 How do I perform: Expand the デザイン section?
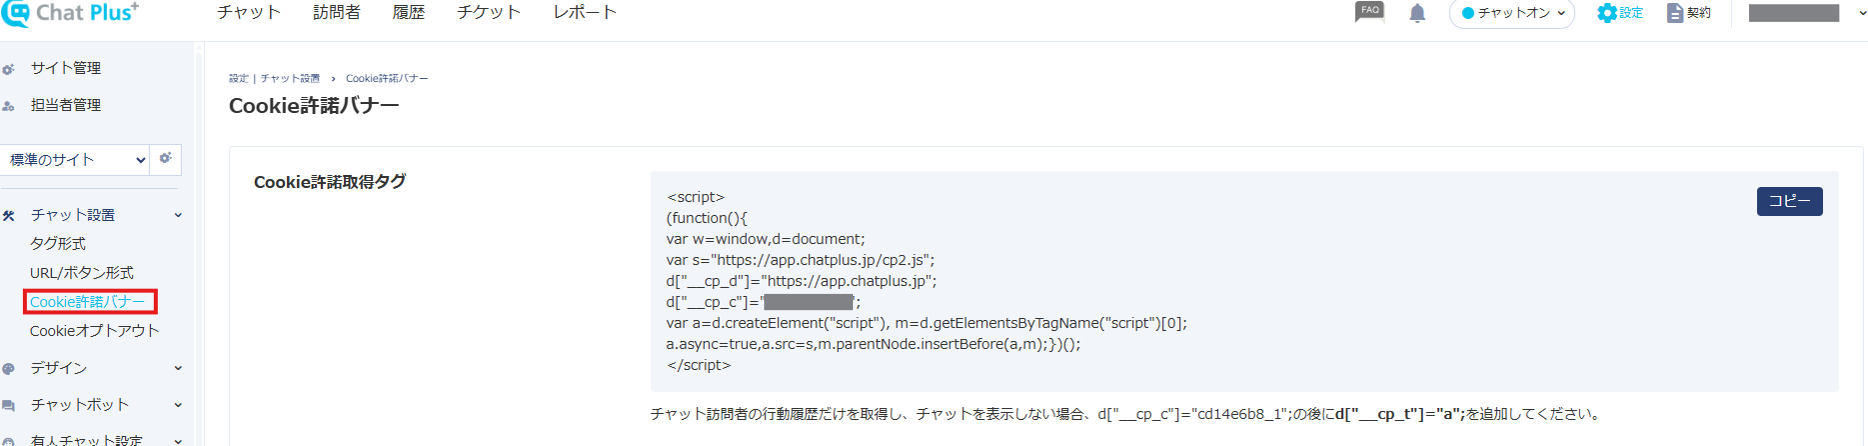(178, 368)
